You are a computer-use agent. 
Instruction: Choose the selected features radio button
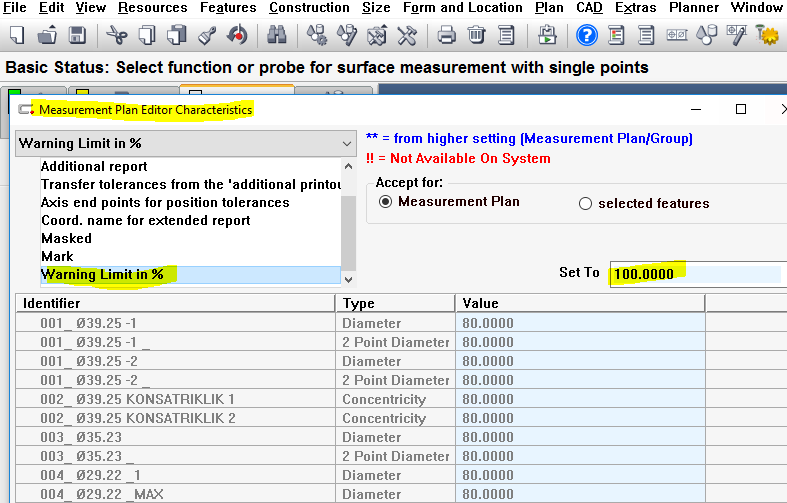tap(586, 204)
